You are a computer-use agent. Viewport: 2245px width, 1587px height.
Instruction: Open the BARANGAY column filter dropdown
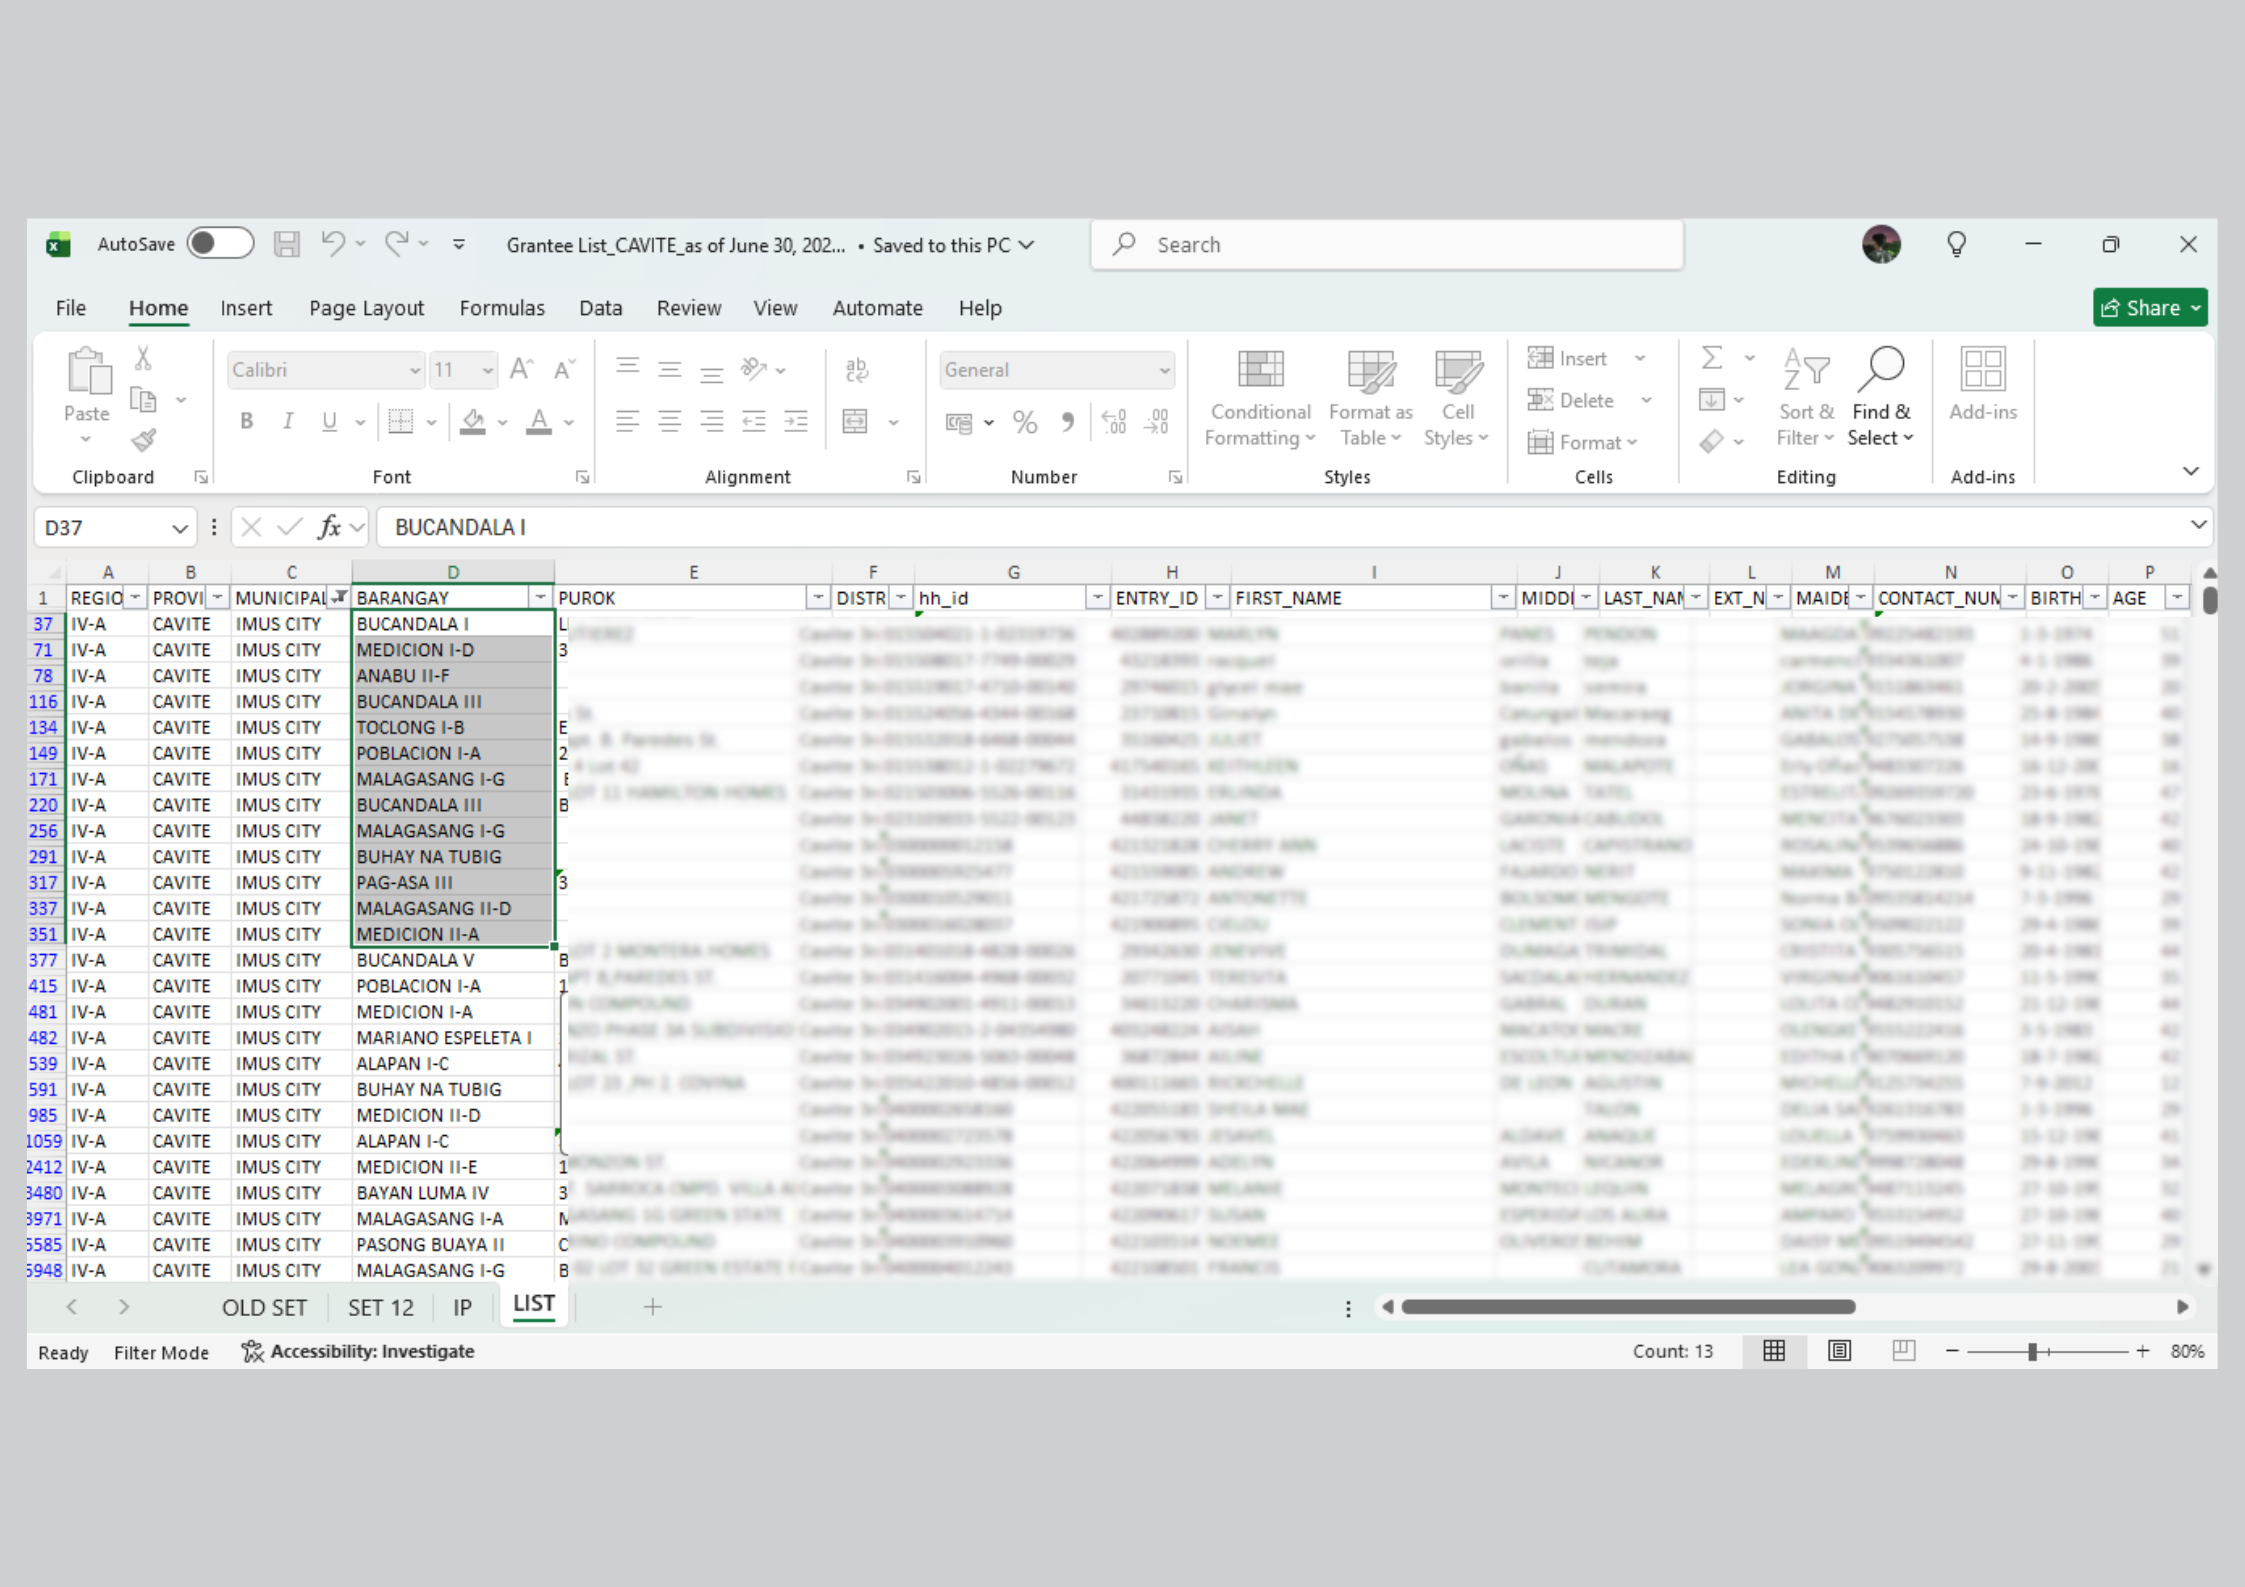coord(540,598)
